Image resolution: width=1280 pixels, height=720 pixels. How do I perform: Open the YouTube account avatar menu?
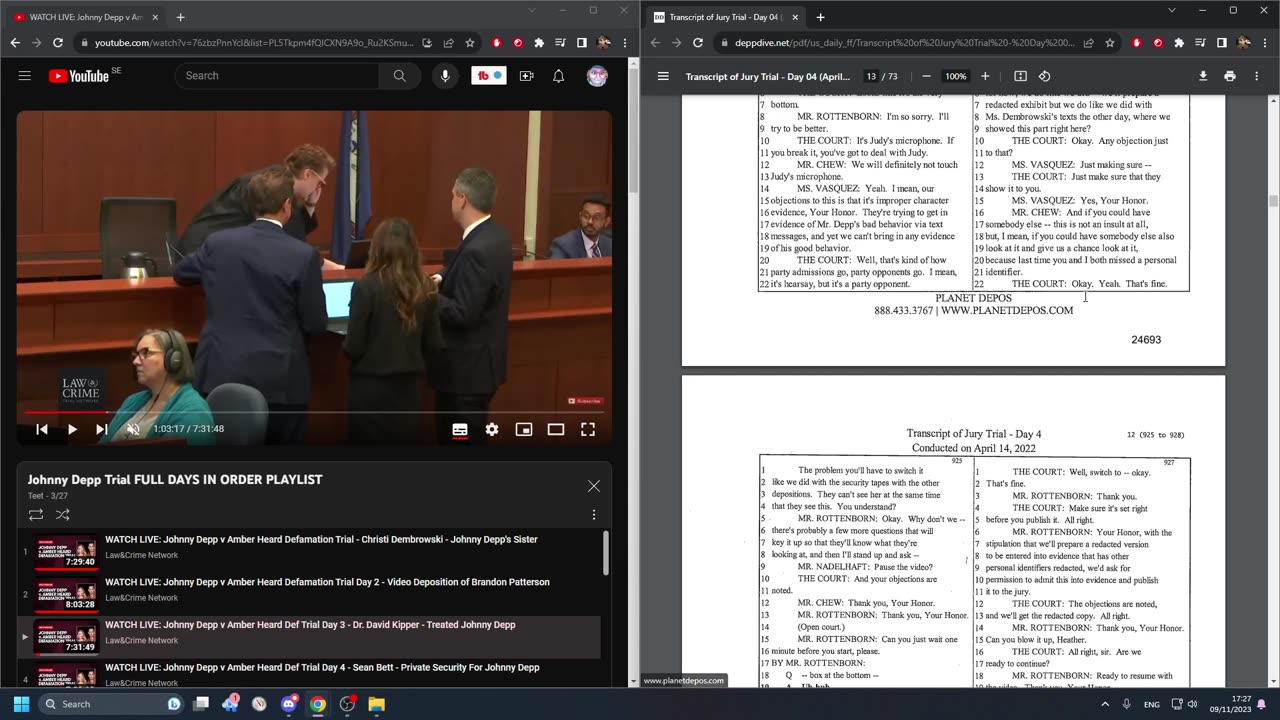click(x=597, y=76)
